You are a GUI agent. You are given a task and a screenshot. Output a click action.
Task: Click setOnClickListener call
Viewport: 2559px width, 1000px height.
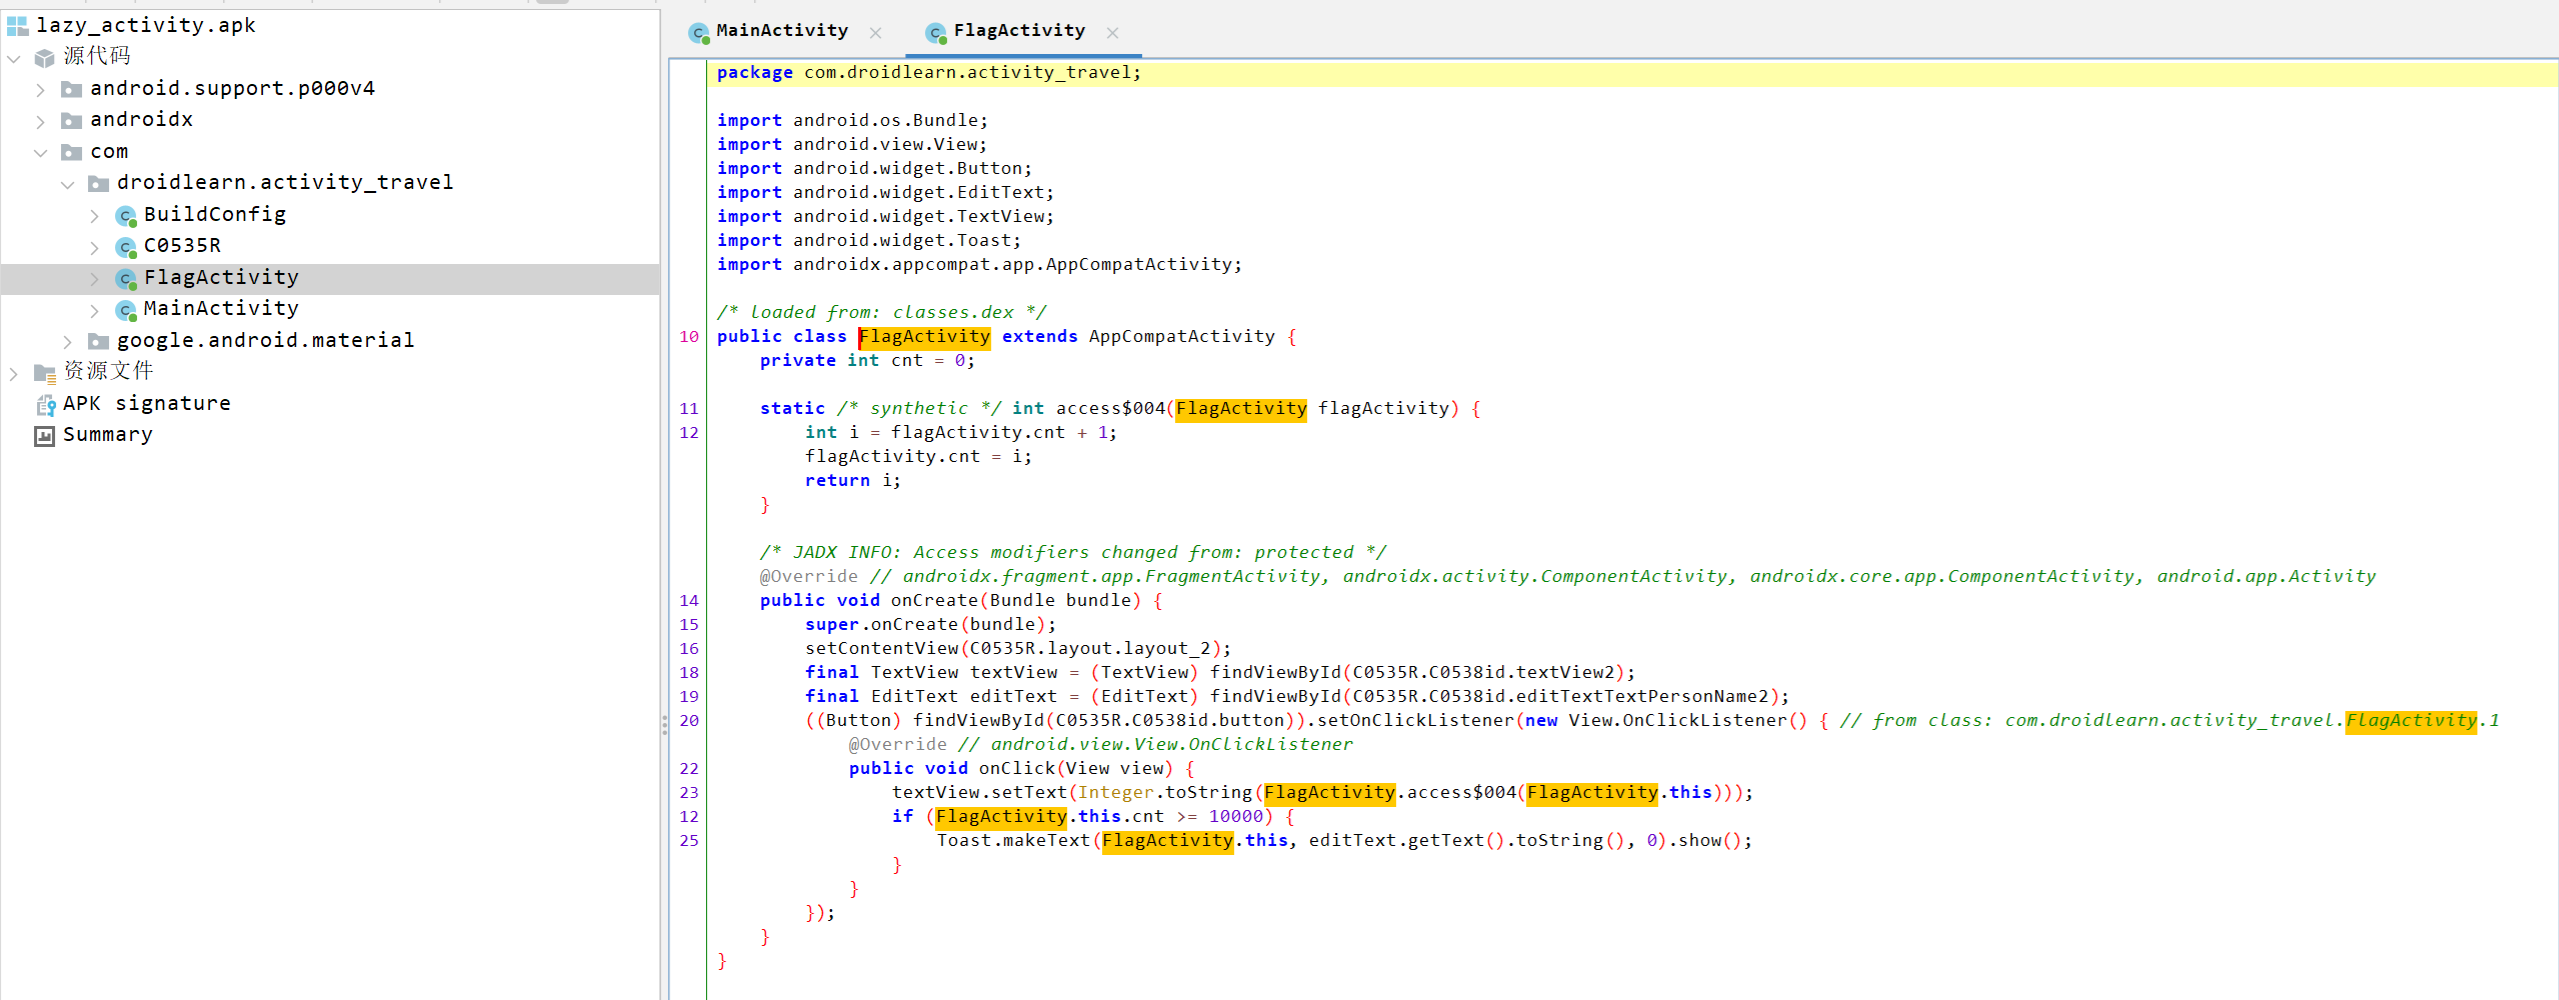tap(1415, 721)
